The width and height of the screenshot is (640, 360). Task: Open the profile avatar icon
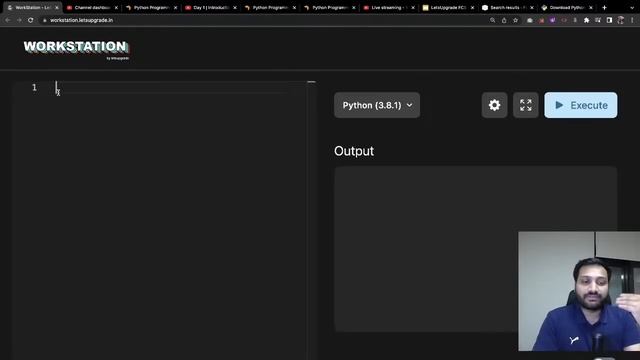tap(621, 20)
